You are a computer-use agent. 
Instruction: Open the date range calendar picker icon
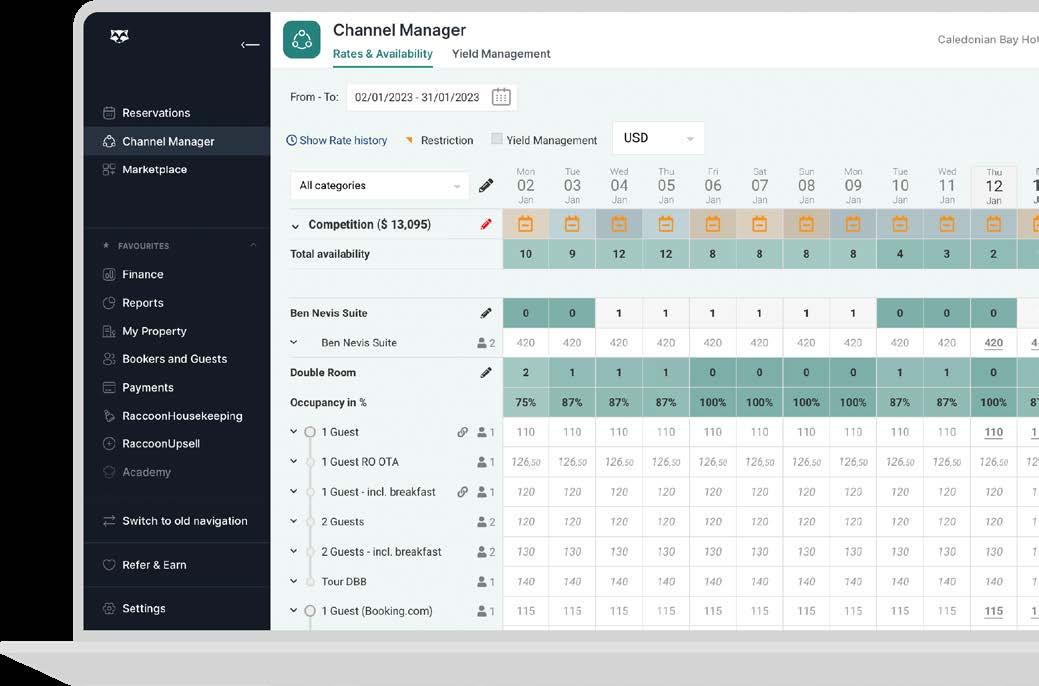(501, 97)
